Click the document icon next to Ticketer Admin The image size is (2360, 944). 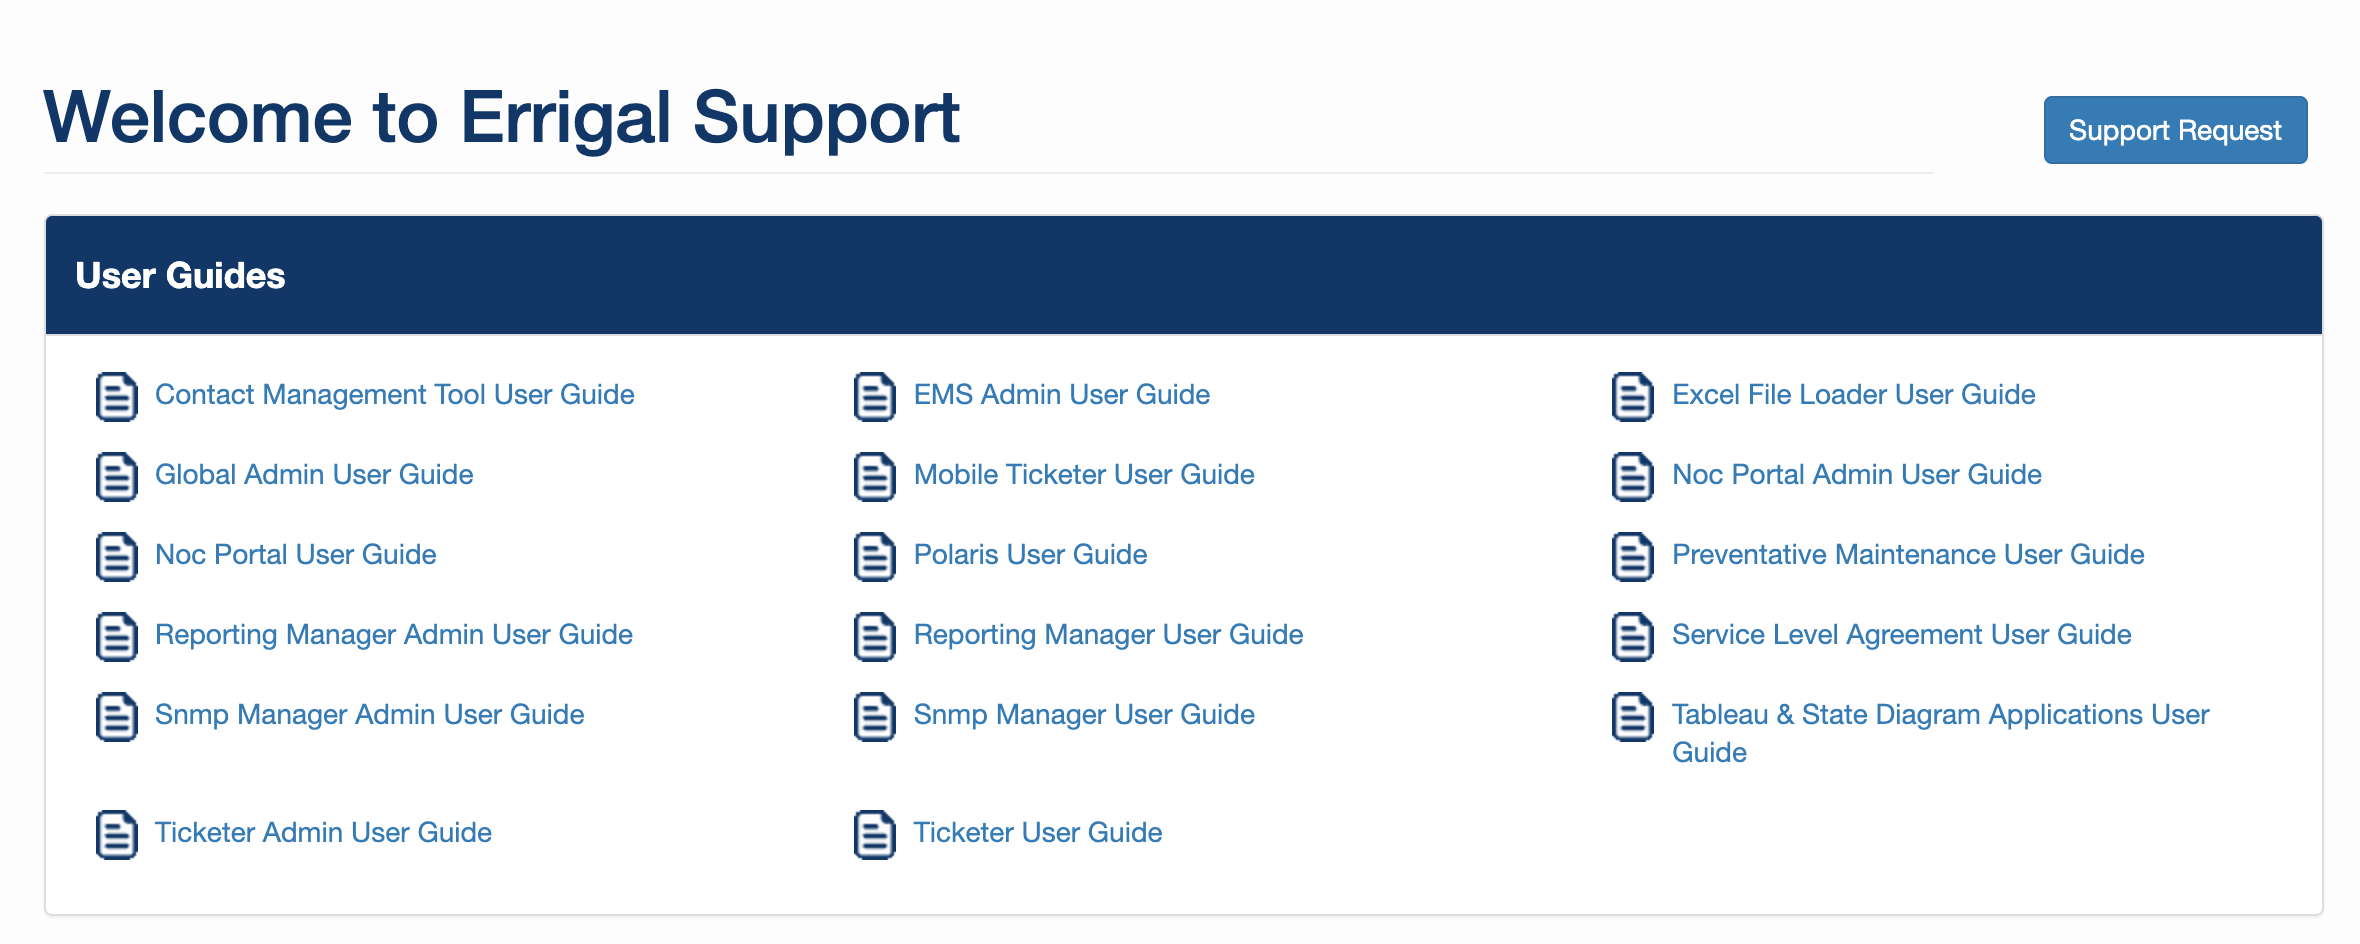[x=116, y=834]
